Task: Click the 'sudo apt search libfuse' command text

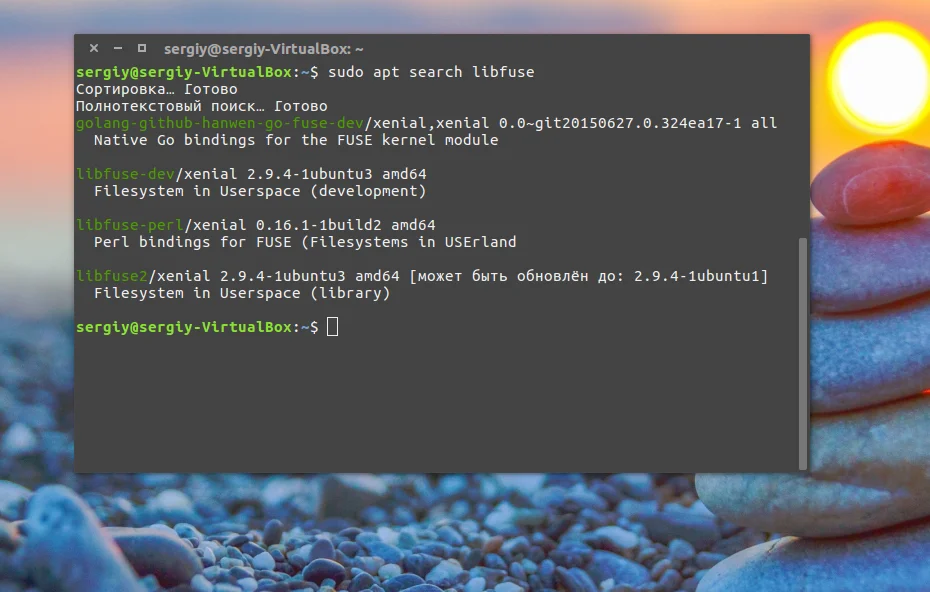Action: coord(431,72)
